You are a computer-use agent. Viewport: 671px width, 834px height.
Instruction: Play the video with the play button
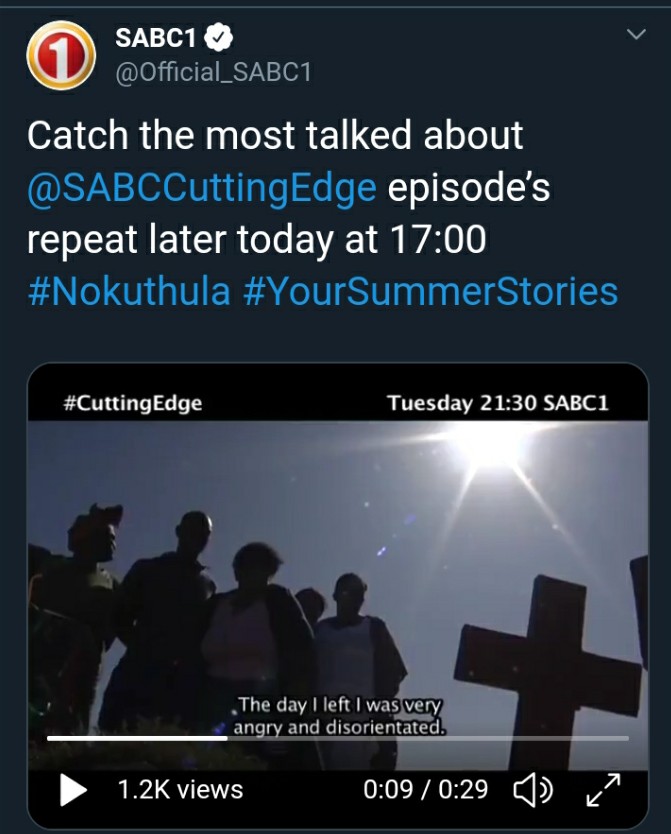click(73, 790)
